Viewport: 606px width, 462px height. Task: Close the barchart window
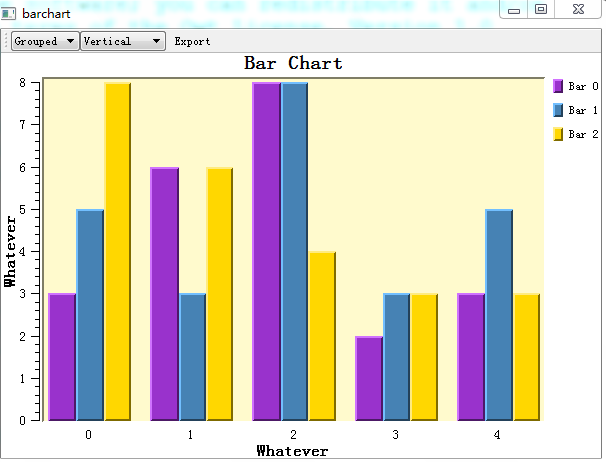click(x=579, y=10)
